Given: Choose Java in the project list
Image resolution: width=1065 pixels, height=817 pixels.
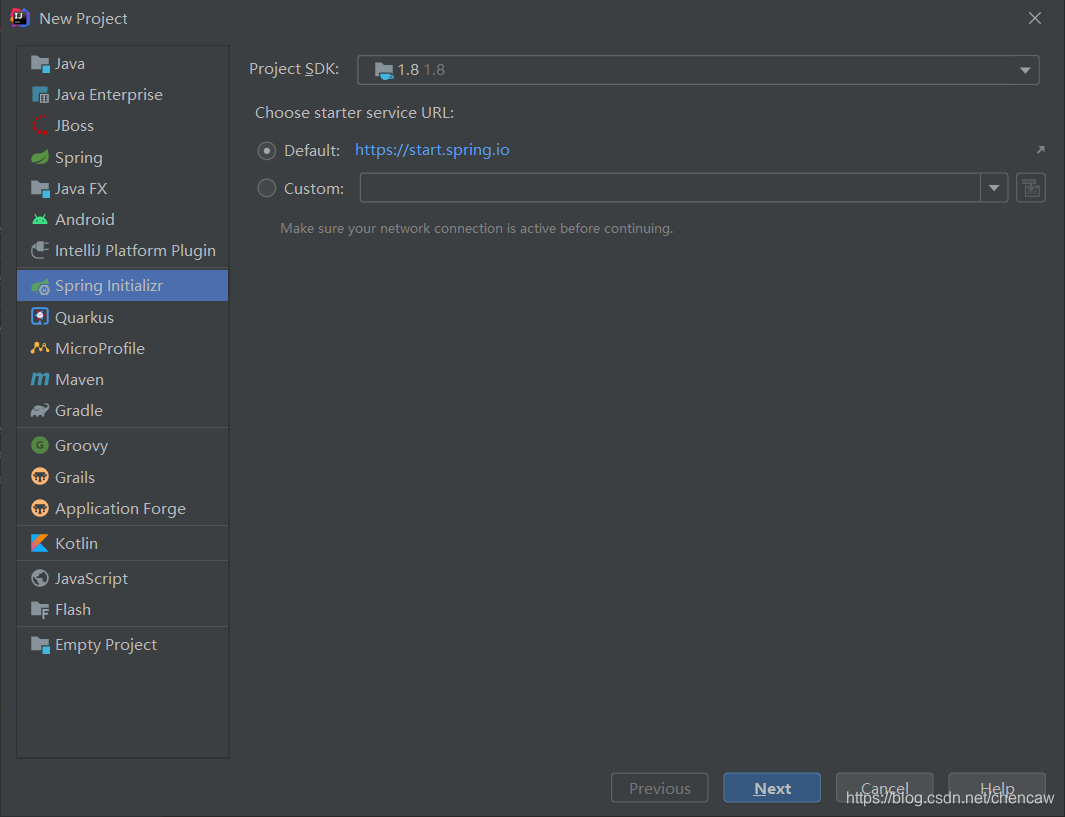Looking at the screenshot, I should (x=122, y=64).
